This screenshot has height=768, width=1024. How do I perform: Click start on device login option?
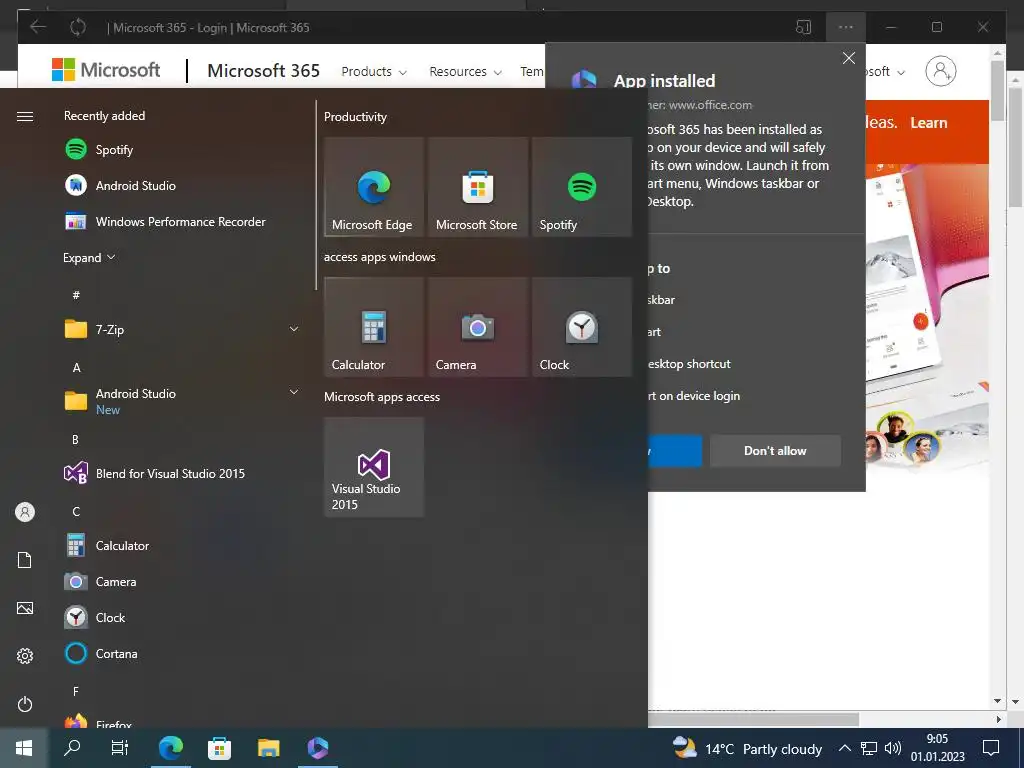694,396
